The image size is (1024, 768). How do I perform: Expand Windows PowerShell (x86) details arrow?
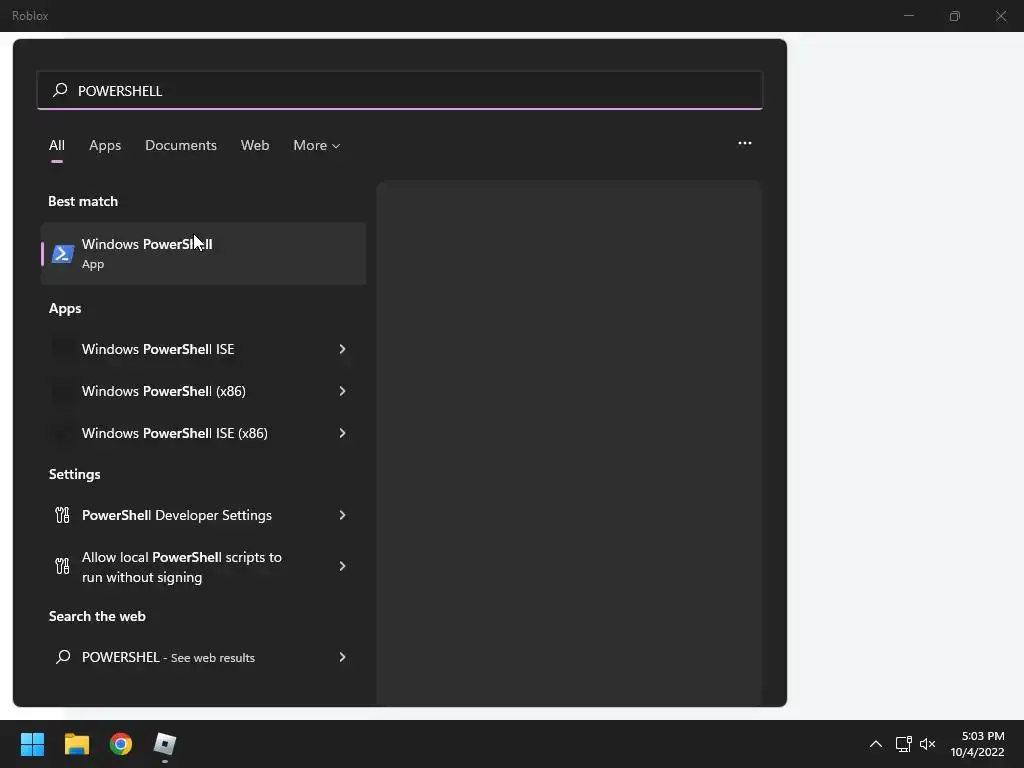342,391
